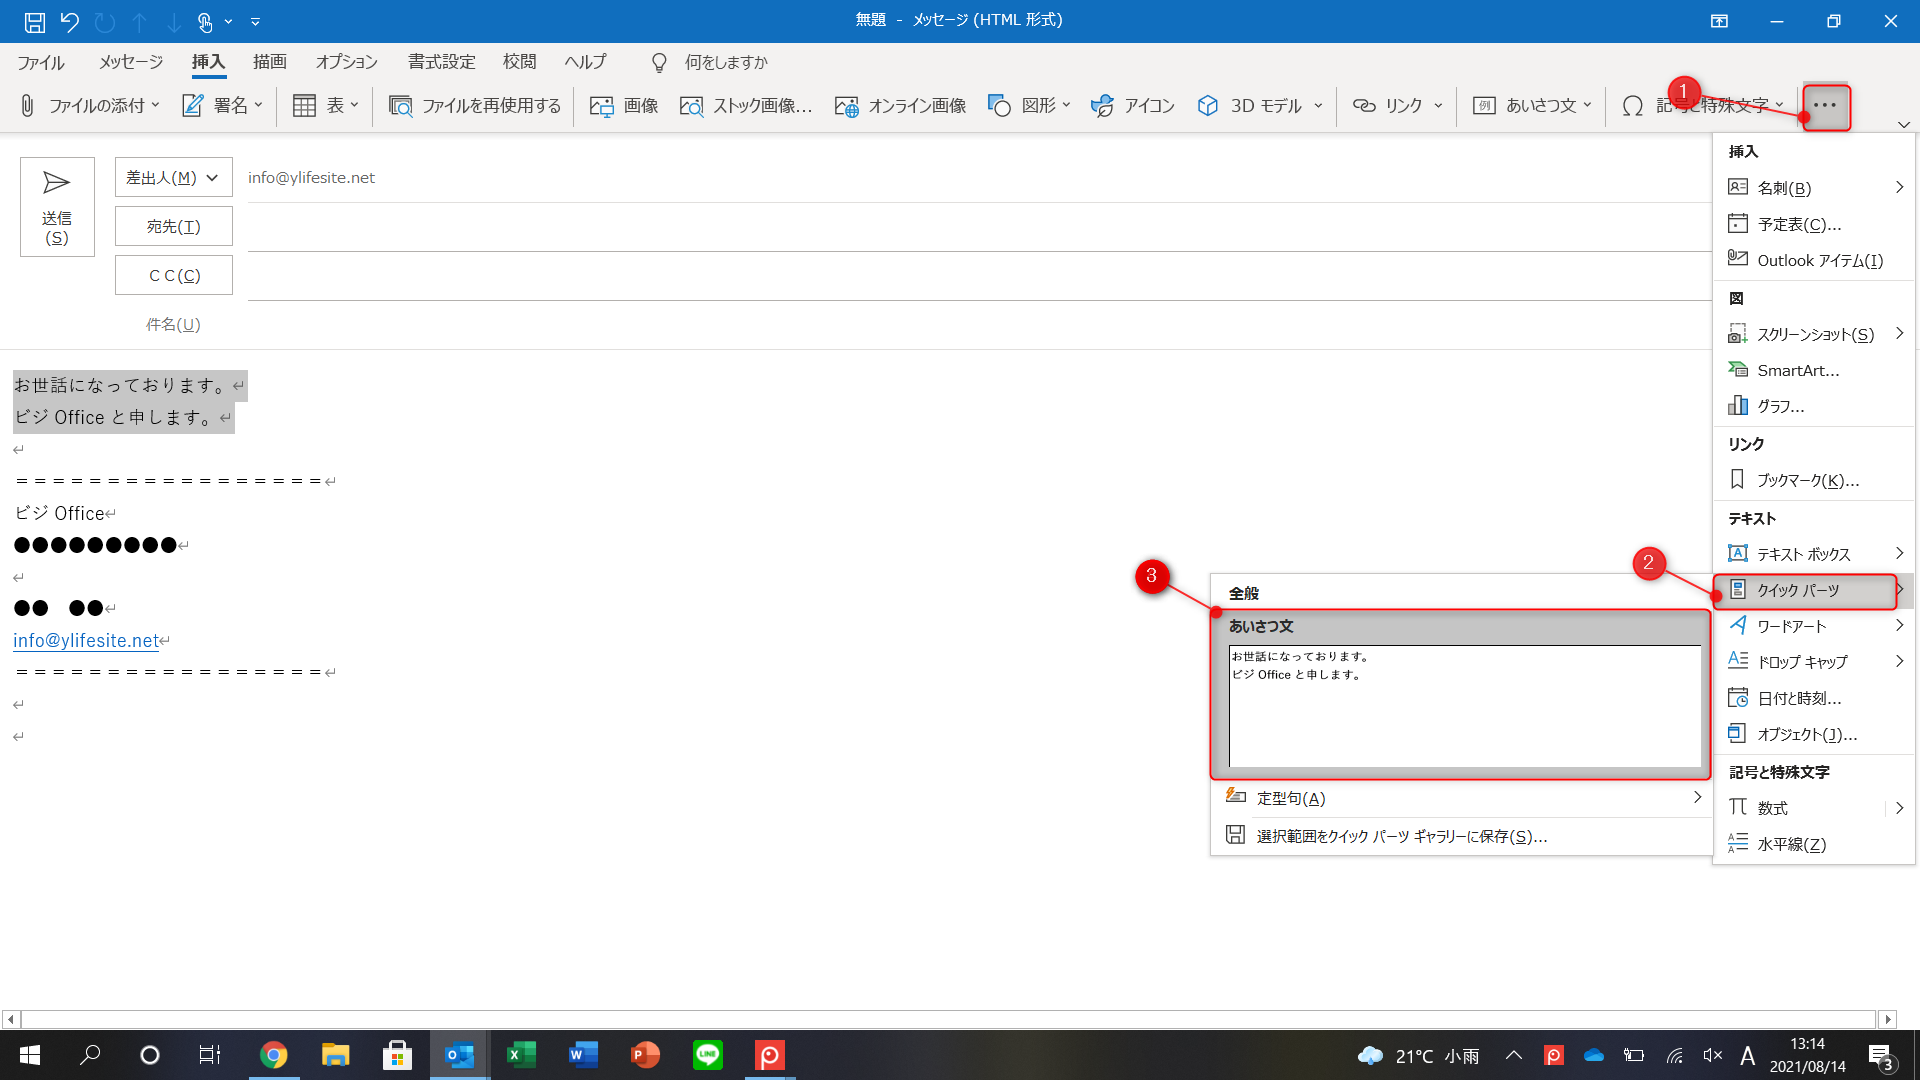Open 名刺 business card submenu
The height and width of the screenshot is (1080, 1920).
(x=1814, y=188)
